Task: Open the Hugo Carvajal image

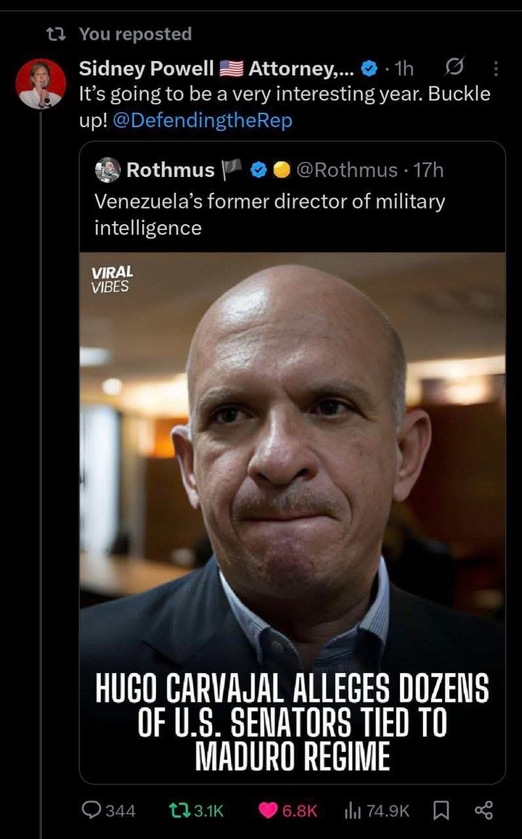Action: (293, 517)
